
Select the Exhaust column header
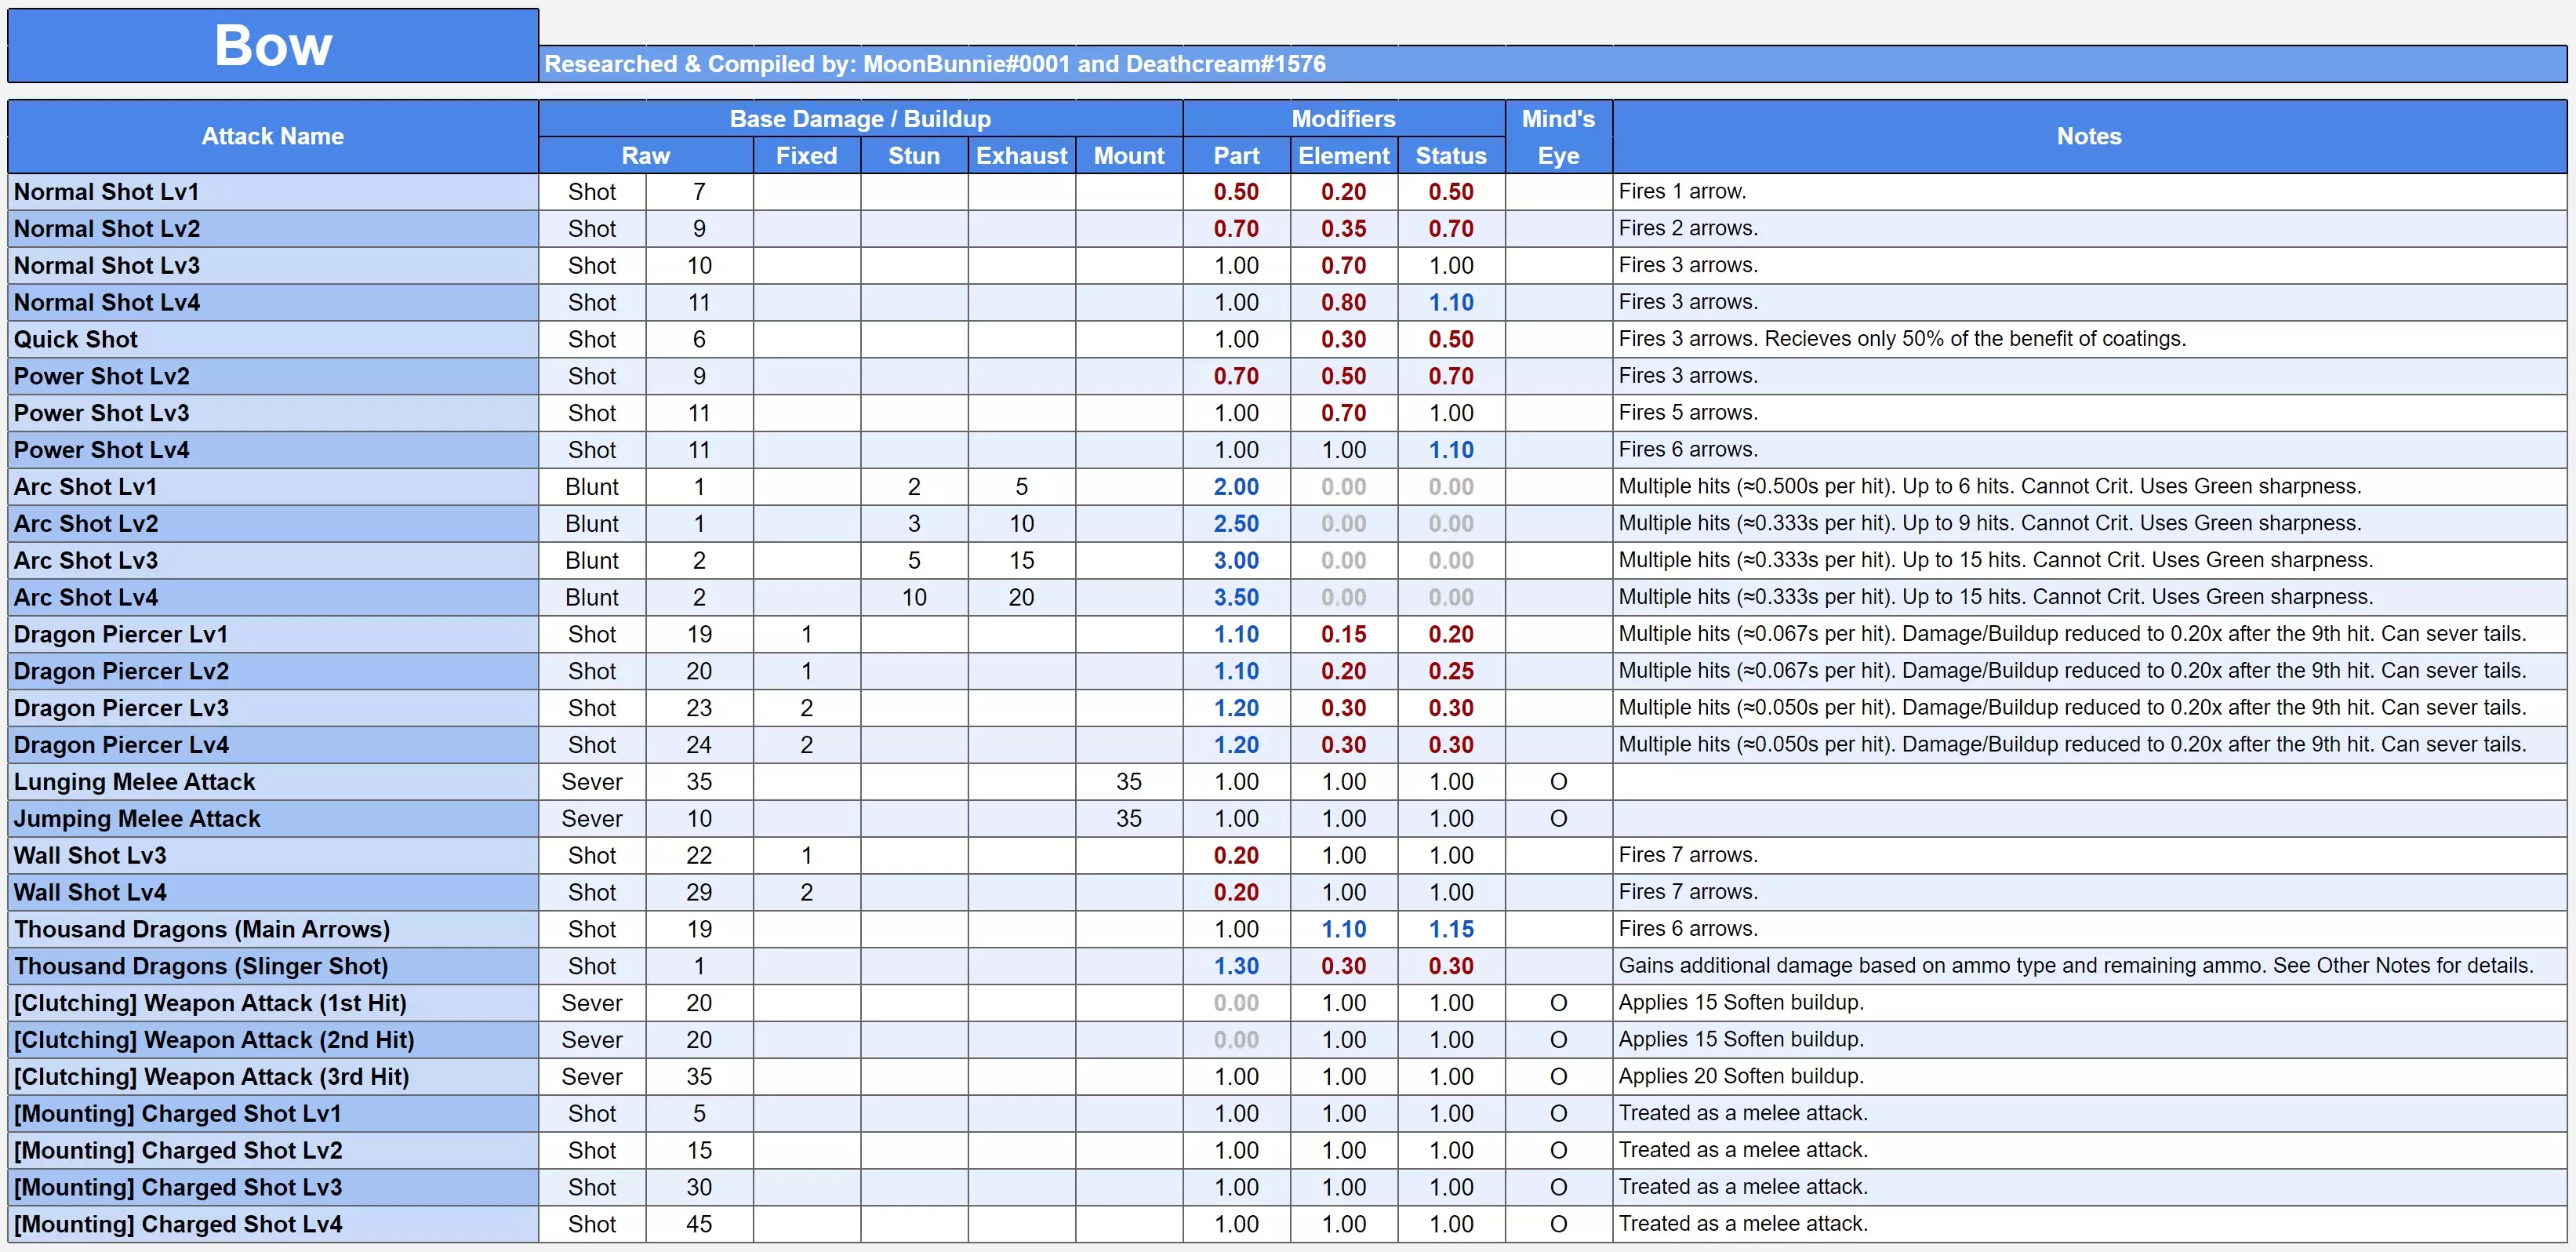coord(1021,156)
